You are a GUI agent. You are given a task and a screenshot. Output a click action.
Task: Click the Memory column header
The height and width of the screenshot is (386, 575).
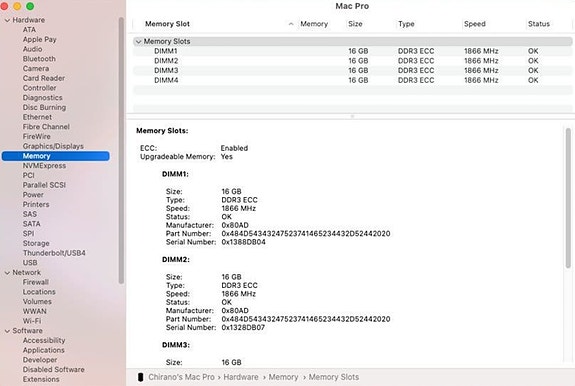click(x=314, y=24)
